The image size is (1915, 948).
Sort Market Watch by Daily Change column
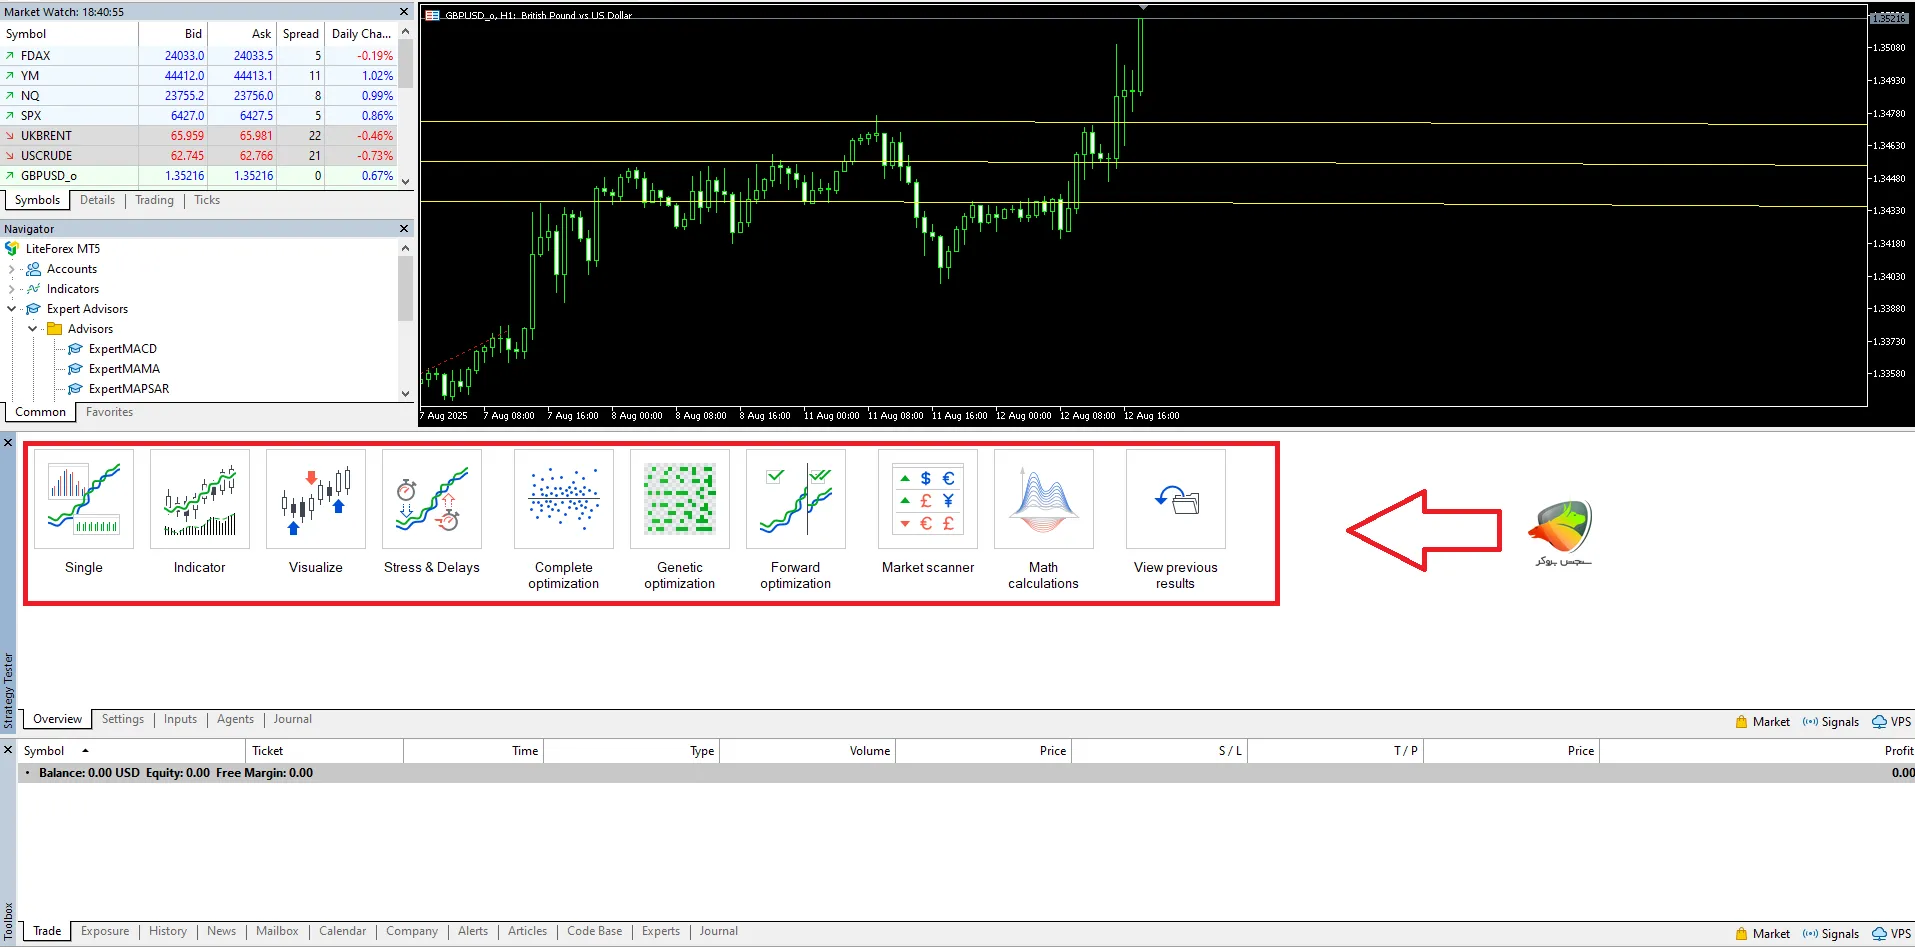click(x=361, y=34)
